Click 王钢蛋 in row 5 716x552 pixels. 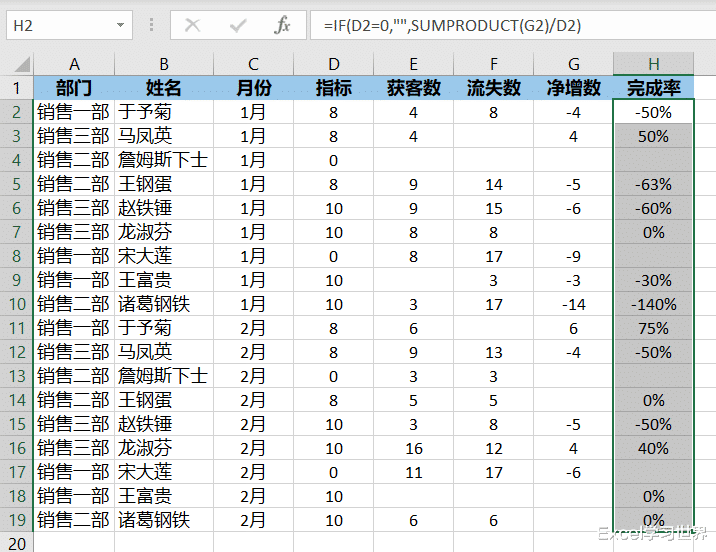(145, 184)
